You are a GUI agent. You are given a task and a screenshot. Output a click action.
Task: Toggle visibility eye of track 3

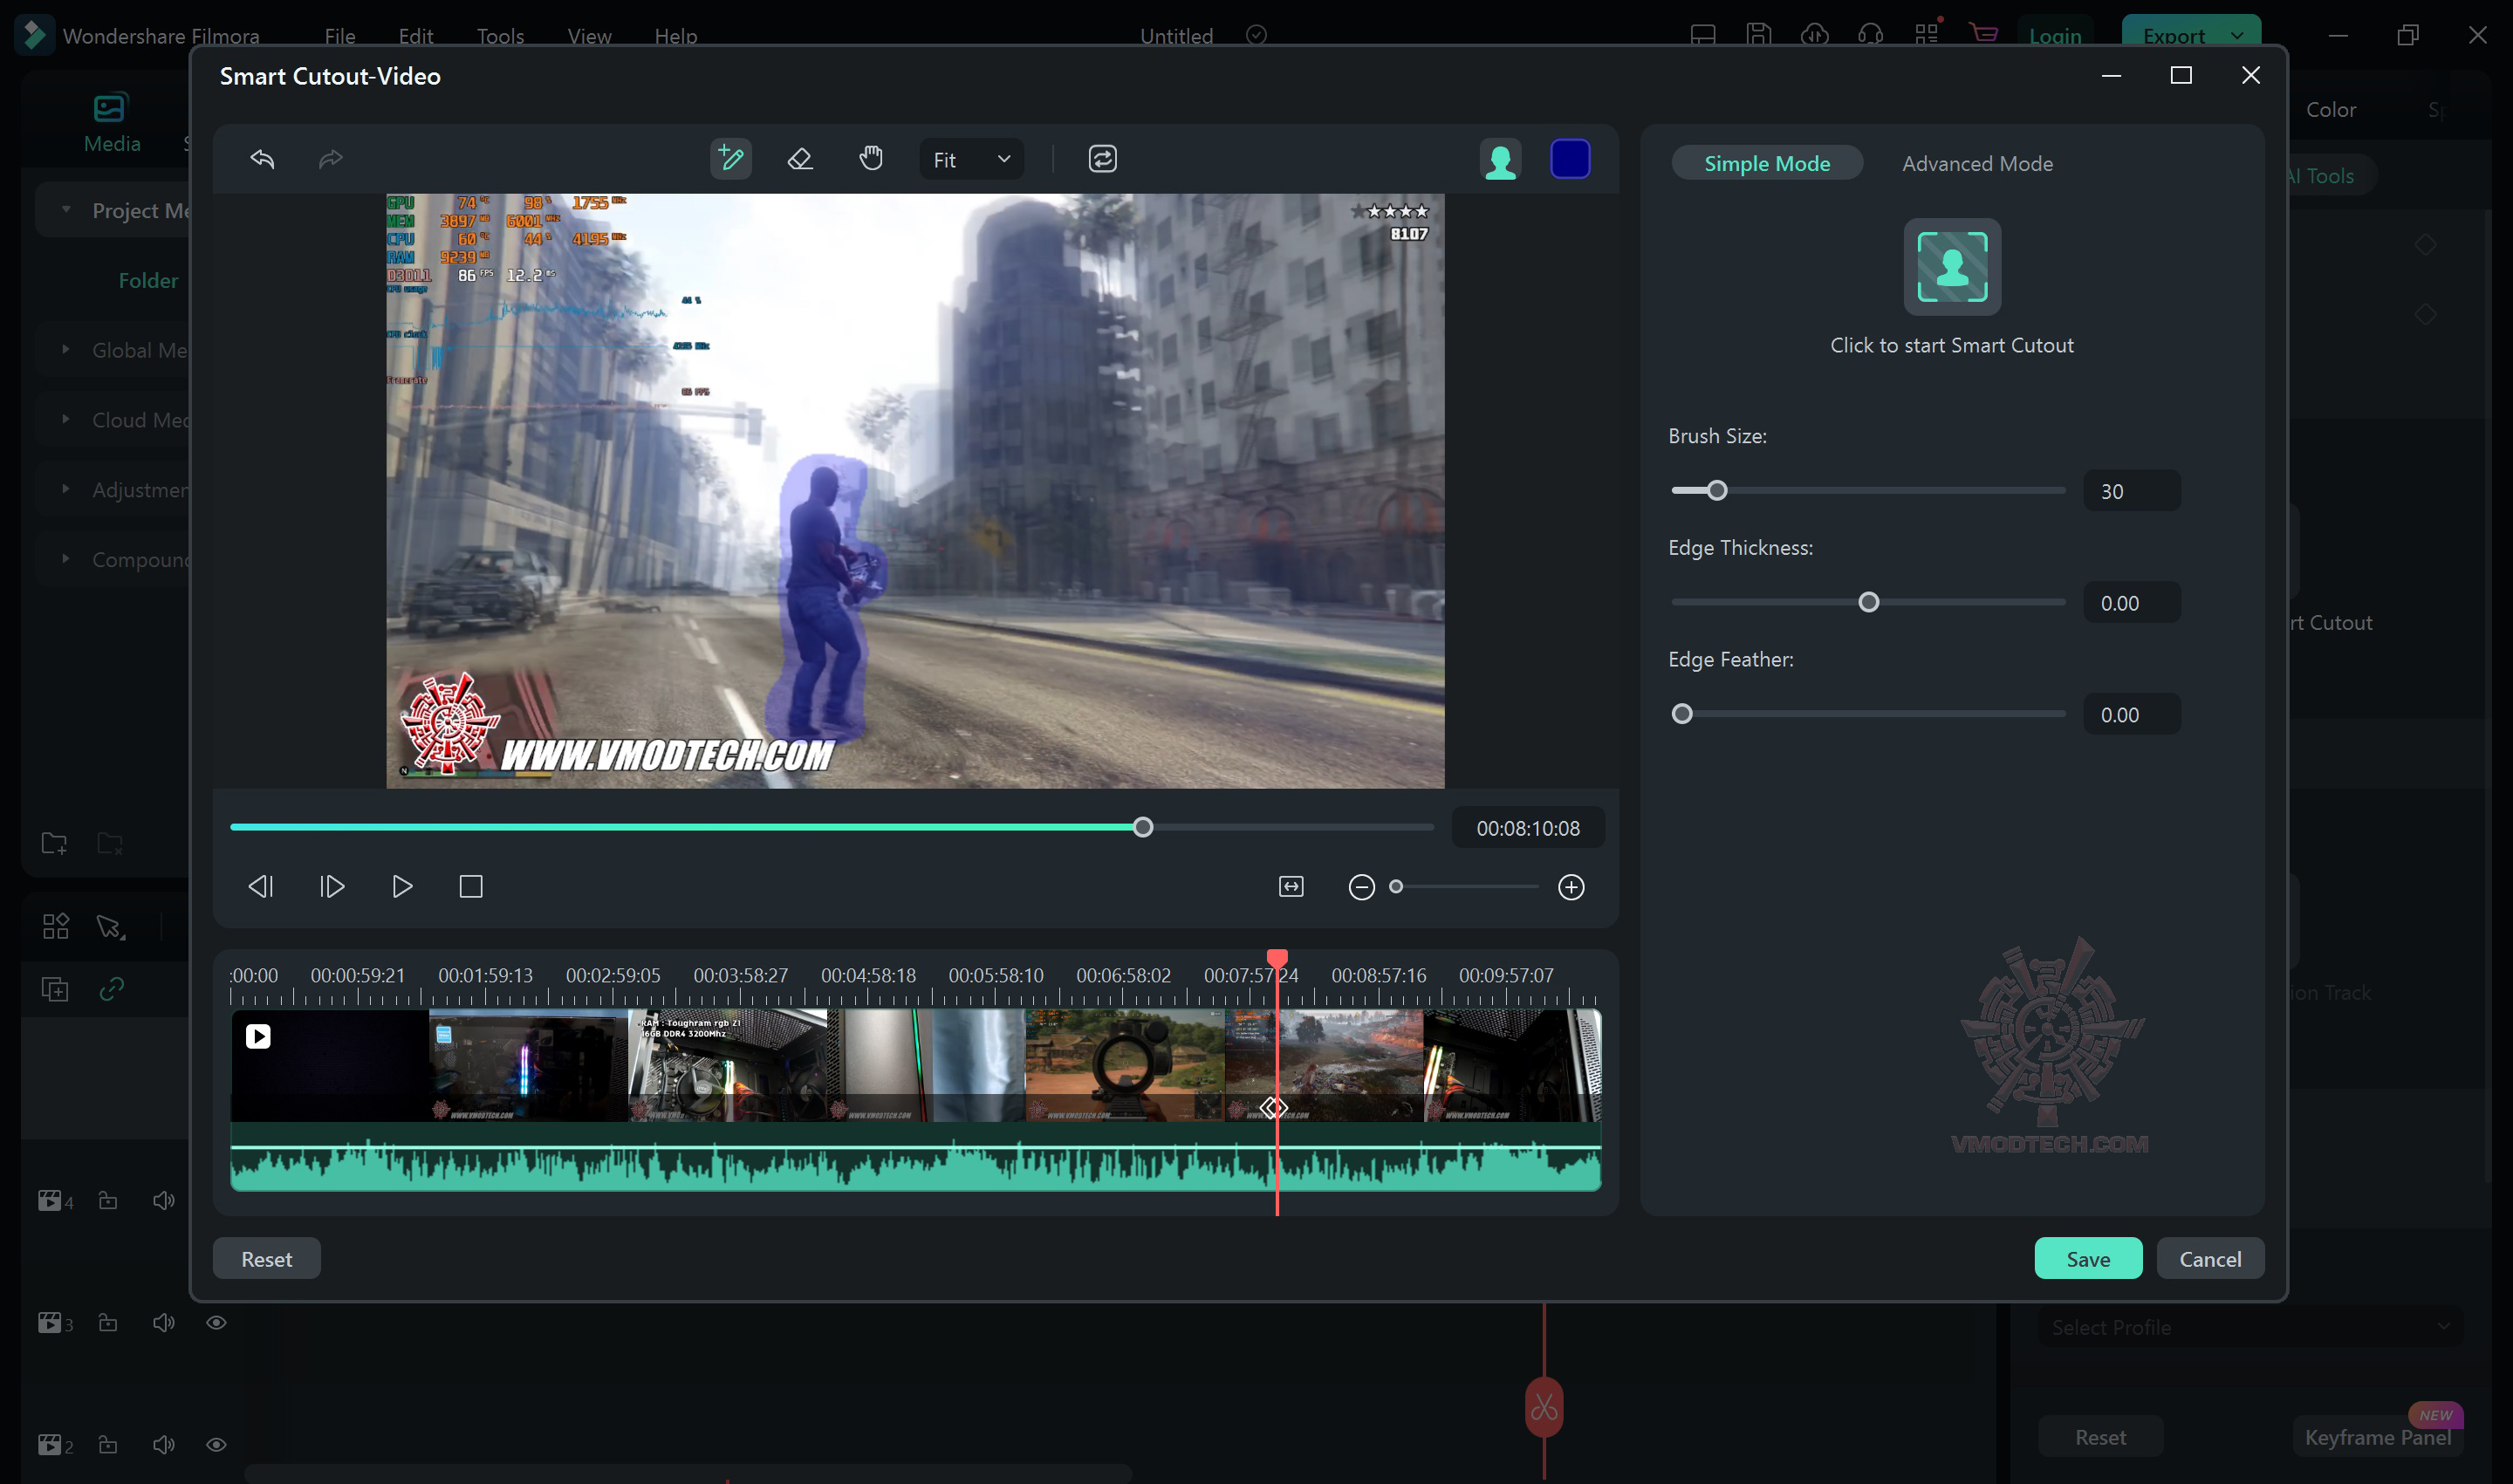[216, 1323]
